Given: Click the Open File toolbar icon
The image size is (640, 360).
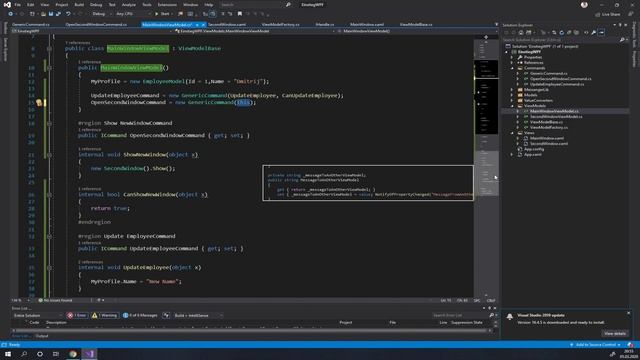Looking at the screenshot, I should point(43,14).
